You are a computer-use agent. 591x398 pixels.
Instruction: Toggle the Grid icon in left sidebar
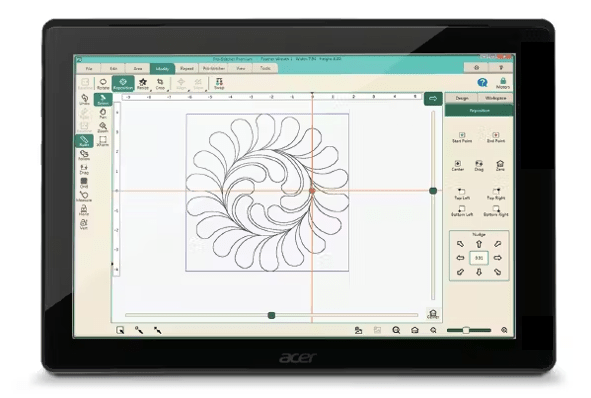[x=84, y=183]
